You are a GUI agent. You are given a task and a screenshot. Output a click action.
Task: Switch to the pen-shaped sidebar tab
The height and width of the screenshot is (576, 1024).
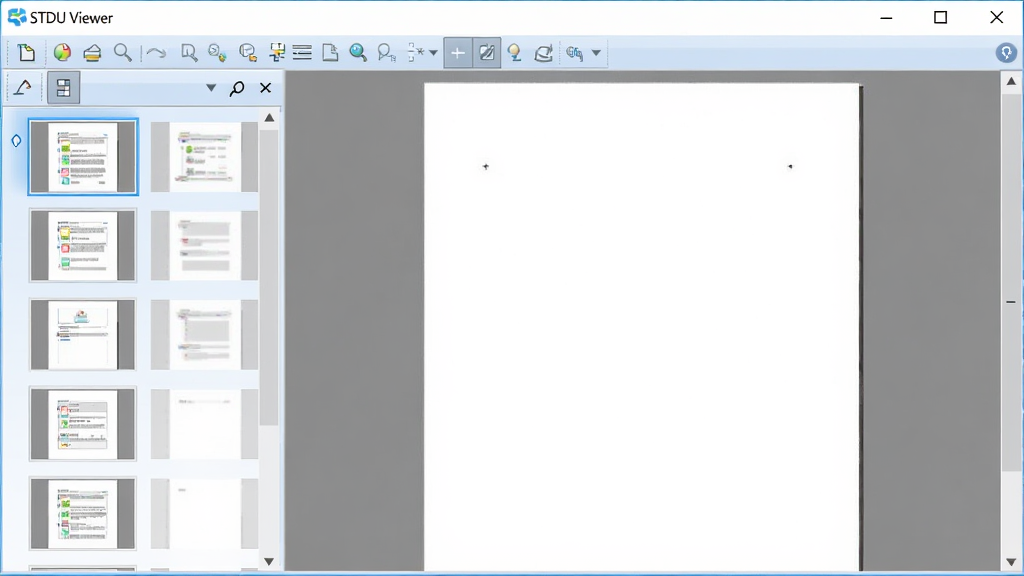click(23, 88)
